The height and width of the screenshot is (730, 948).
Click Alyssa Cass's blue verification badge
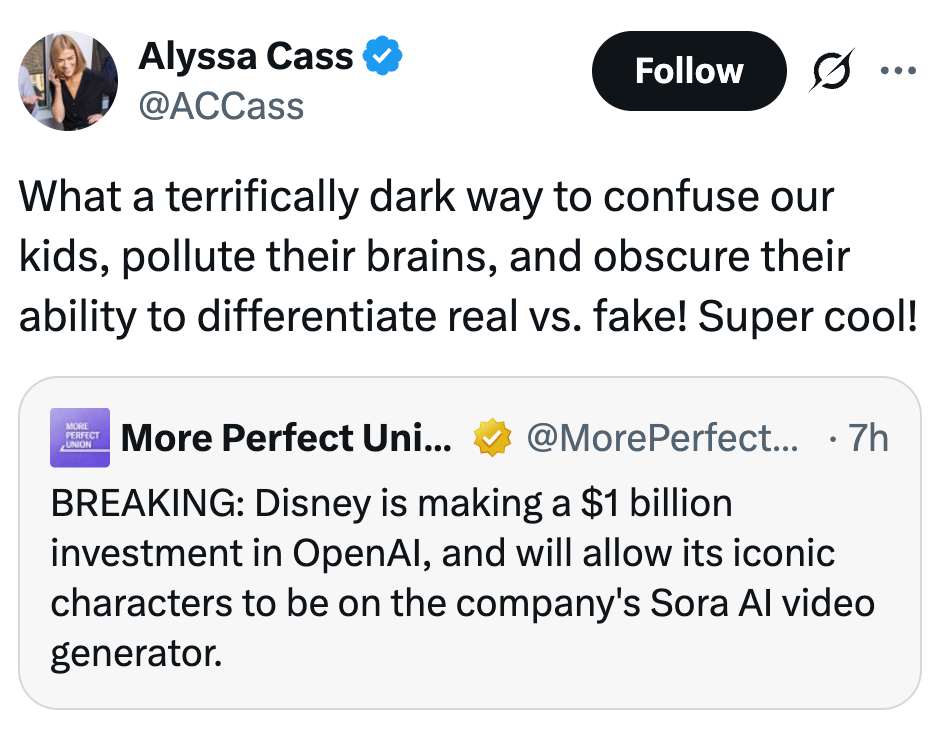point(380,56)
